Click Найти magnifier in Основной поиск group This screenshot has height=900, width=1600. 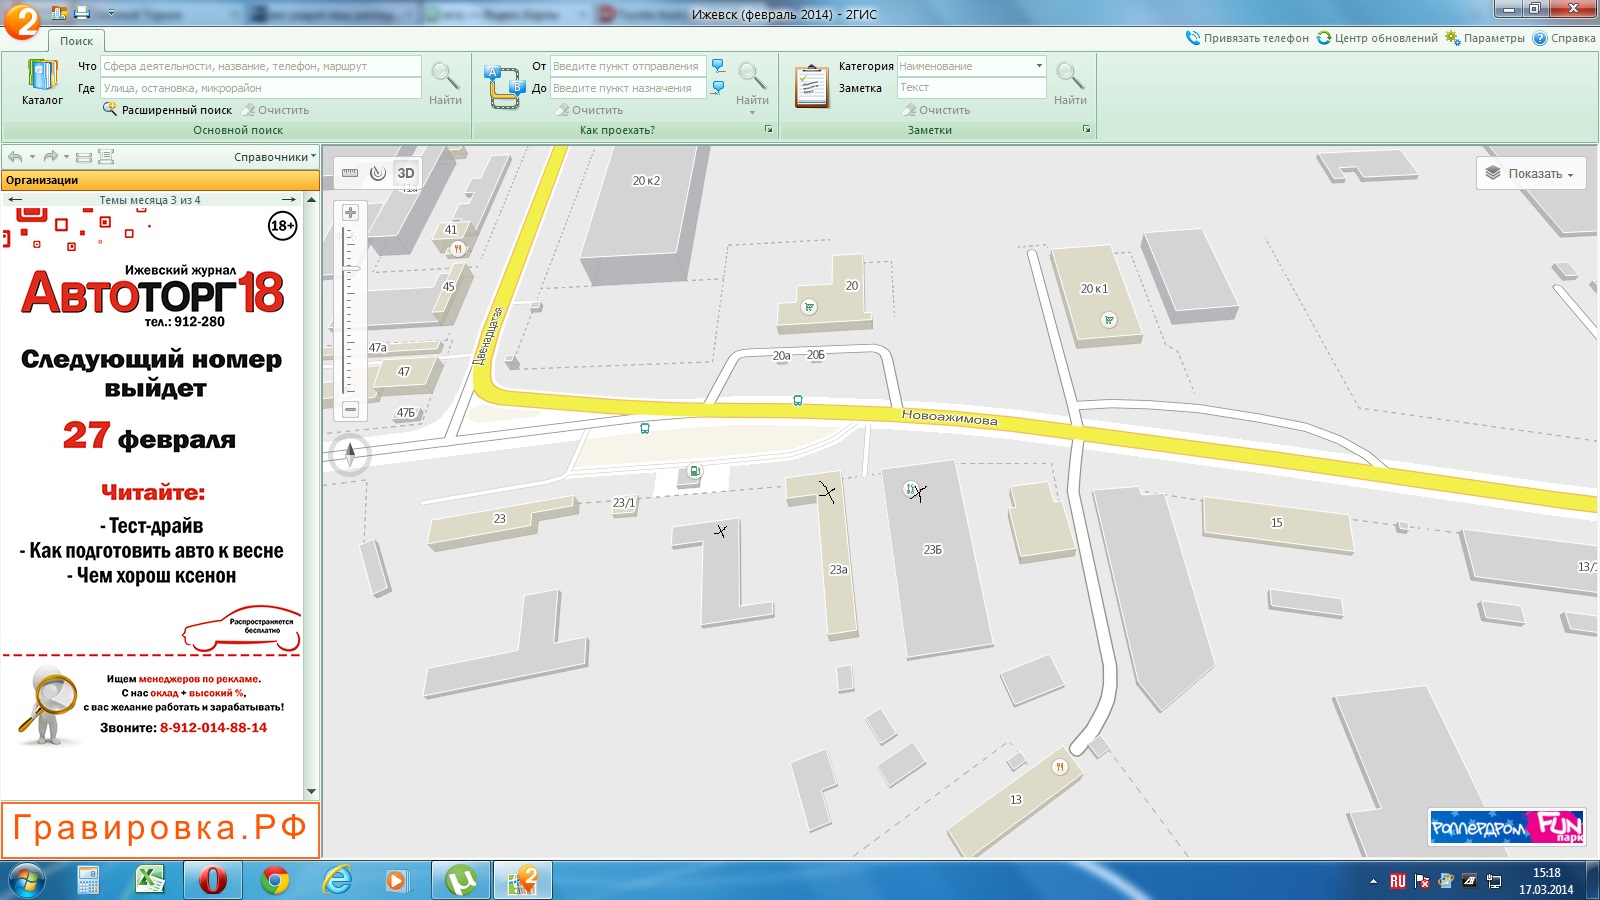click(445, 82)
